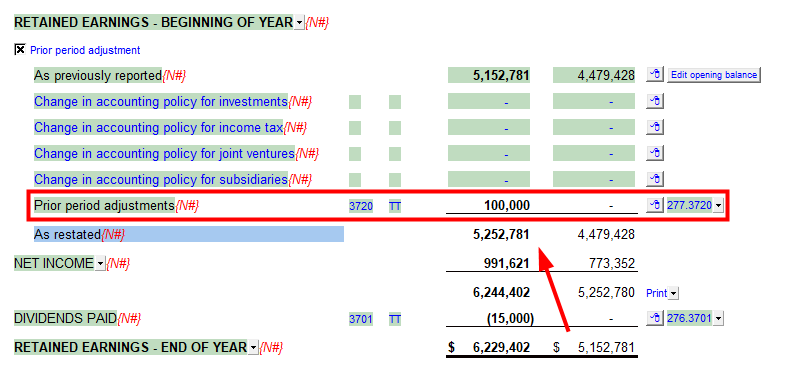
Task: Click mouse icon on income tax policy row
Action: tap(655, 127)
